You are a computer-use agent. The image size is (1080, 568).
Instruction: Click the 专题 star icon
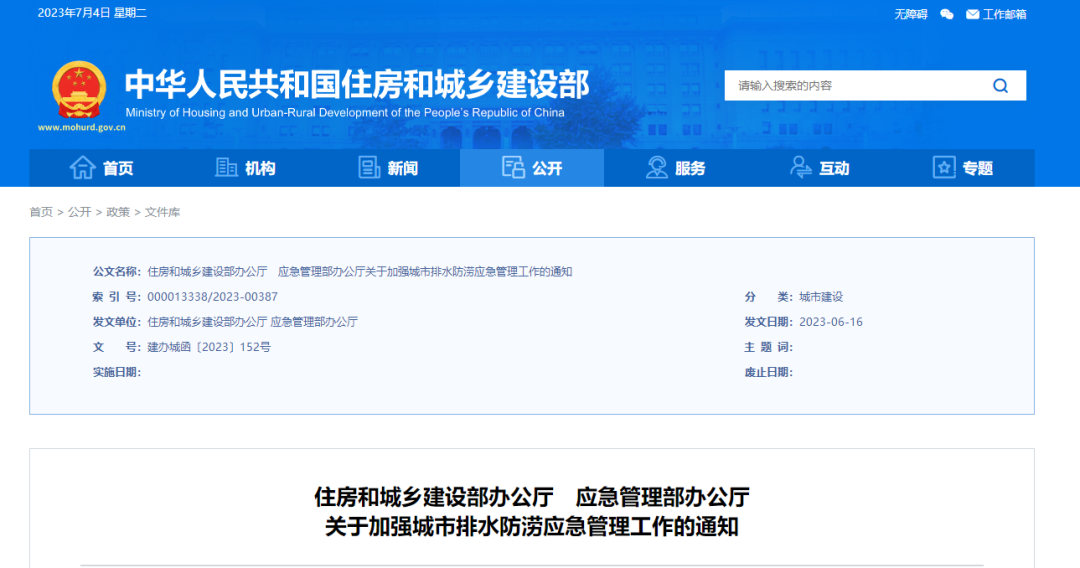[x=944, y=168]
